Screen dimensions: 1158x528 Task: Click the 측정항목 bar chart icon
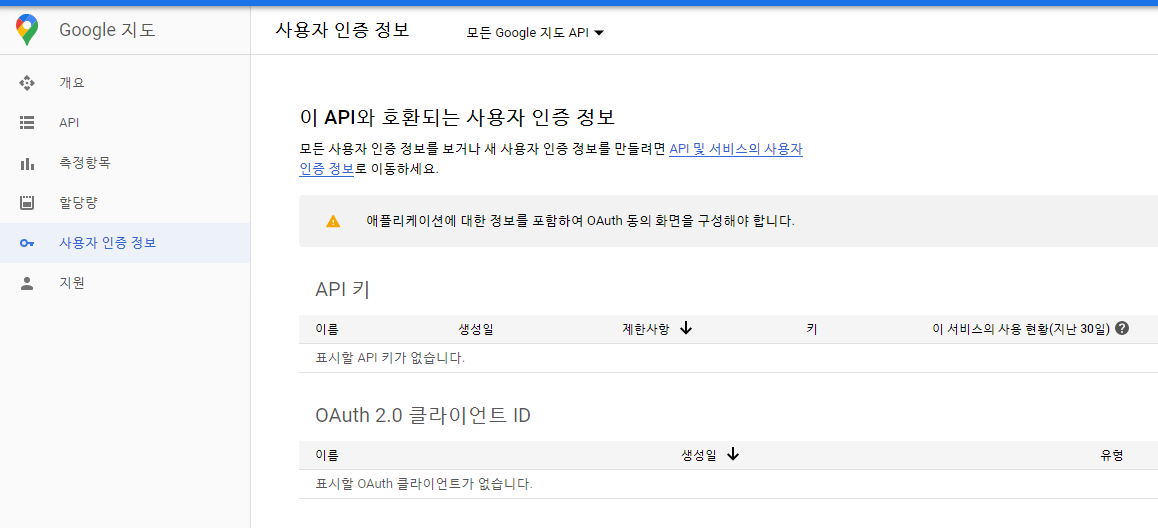(x=27, y=163)
